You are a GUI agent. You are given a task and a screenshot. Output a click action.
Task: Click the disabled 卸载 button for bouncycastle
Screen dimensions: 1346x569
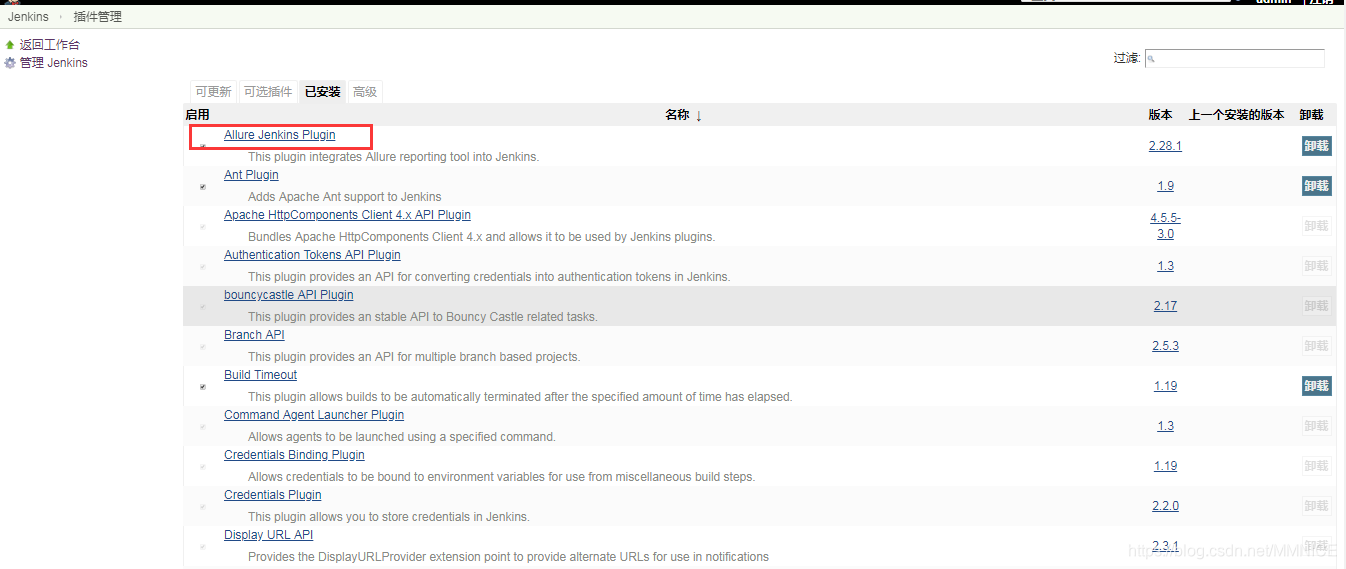[1316, 306]
